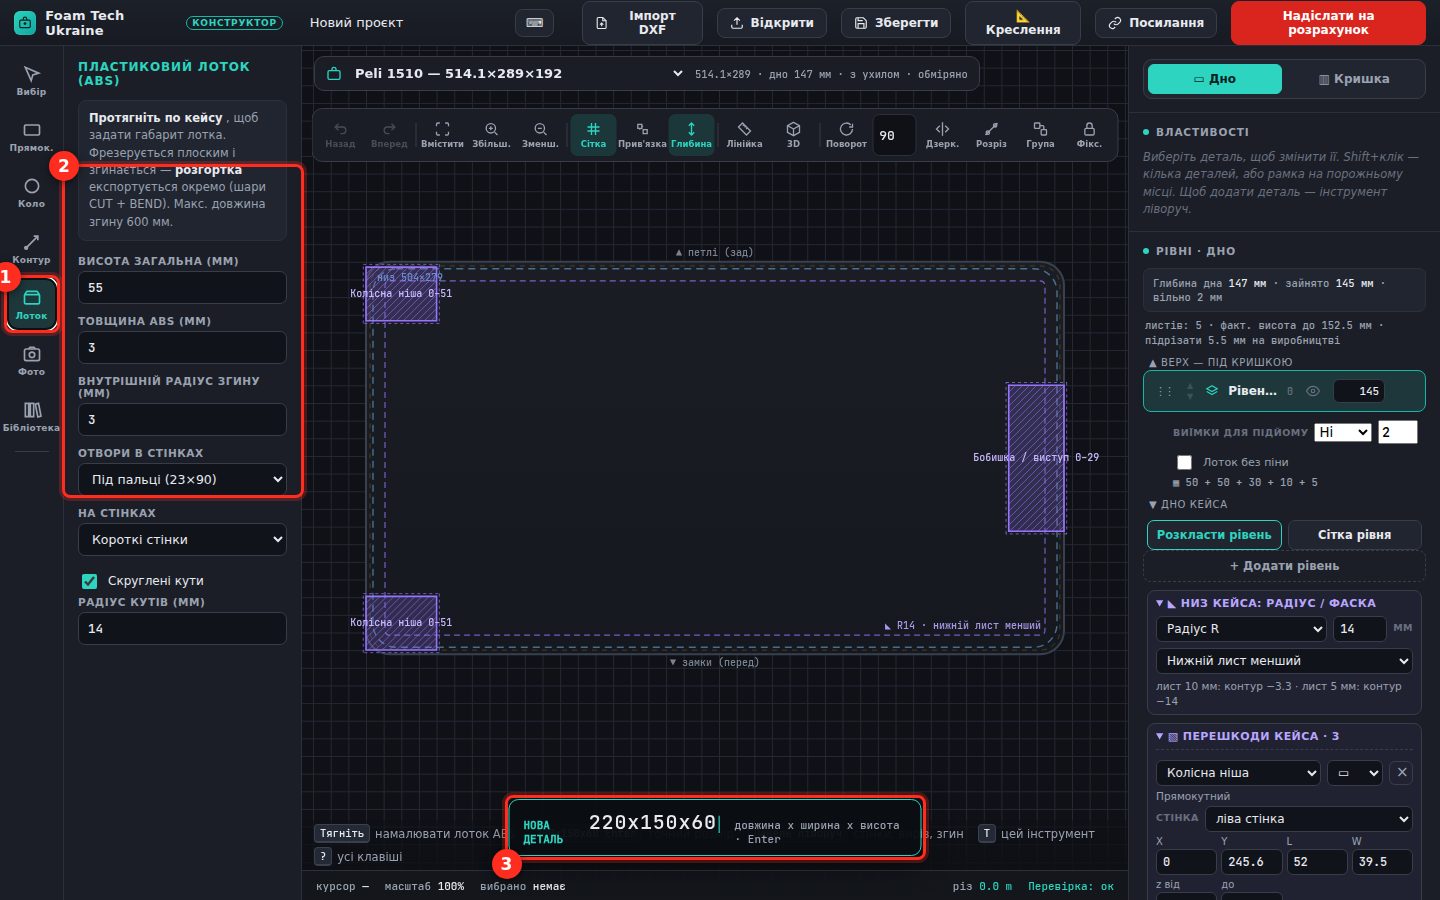Click the Імпорт DXF button

point(642,23)
